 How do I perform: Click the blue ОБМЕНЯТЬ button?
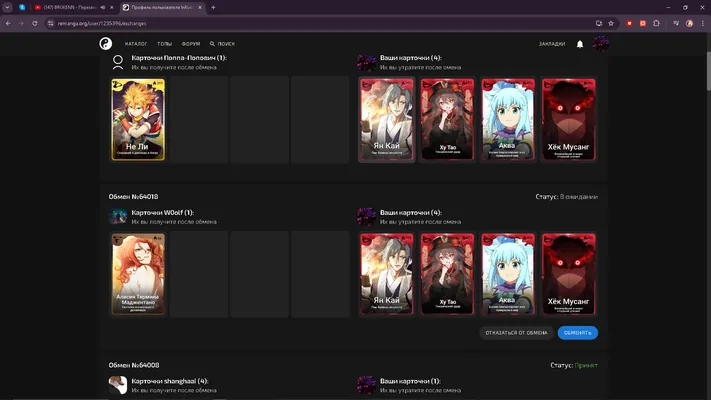[578, 332]
